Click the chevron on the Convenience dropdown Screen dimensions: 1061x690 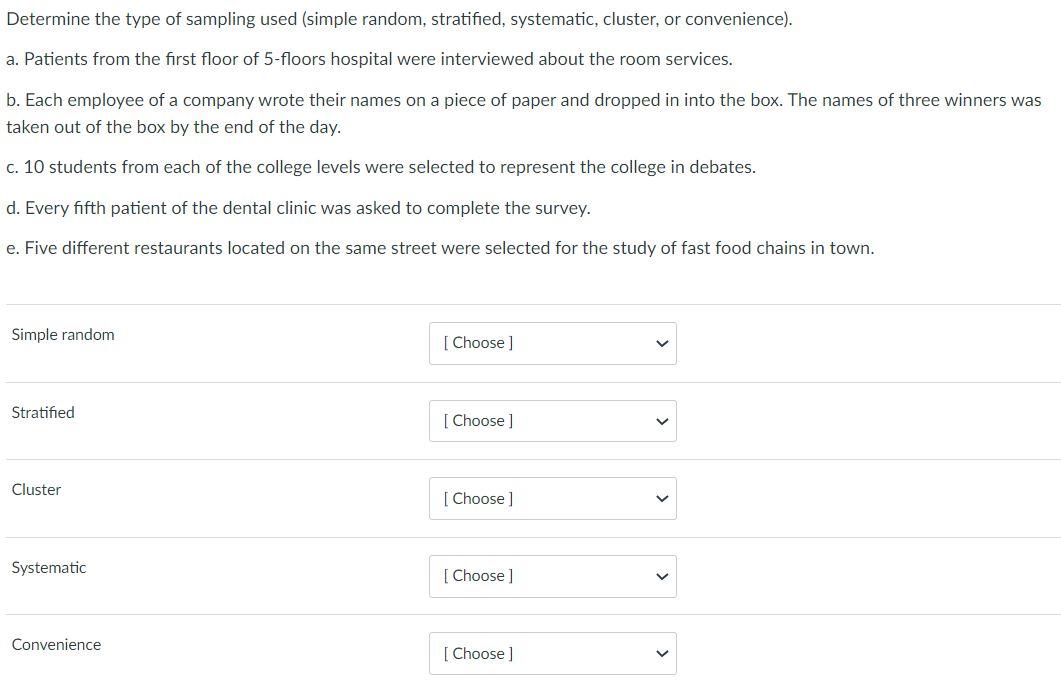[x=660, y=653]
